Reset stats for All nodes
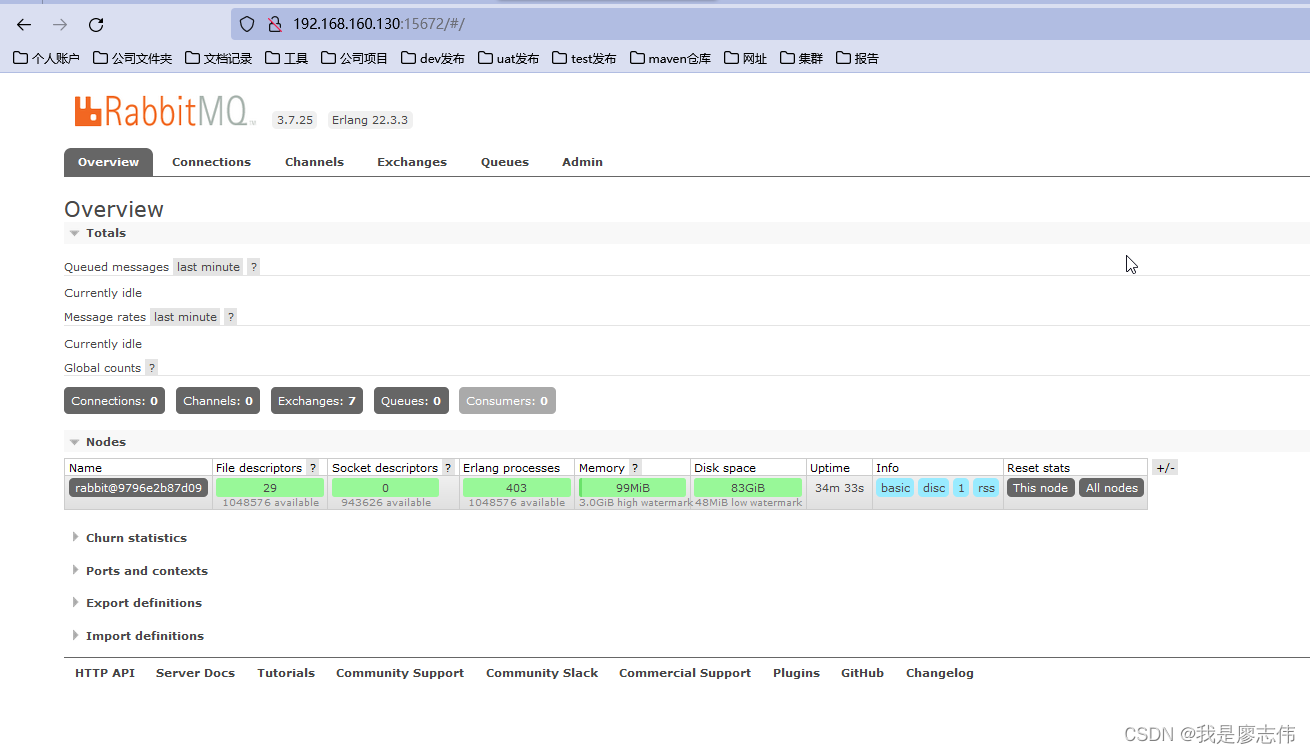Image resolution: width=1310 pixels, height=754 pixels. (1112, 488)
